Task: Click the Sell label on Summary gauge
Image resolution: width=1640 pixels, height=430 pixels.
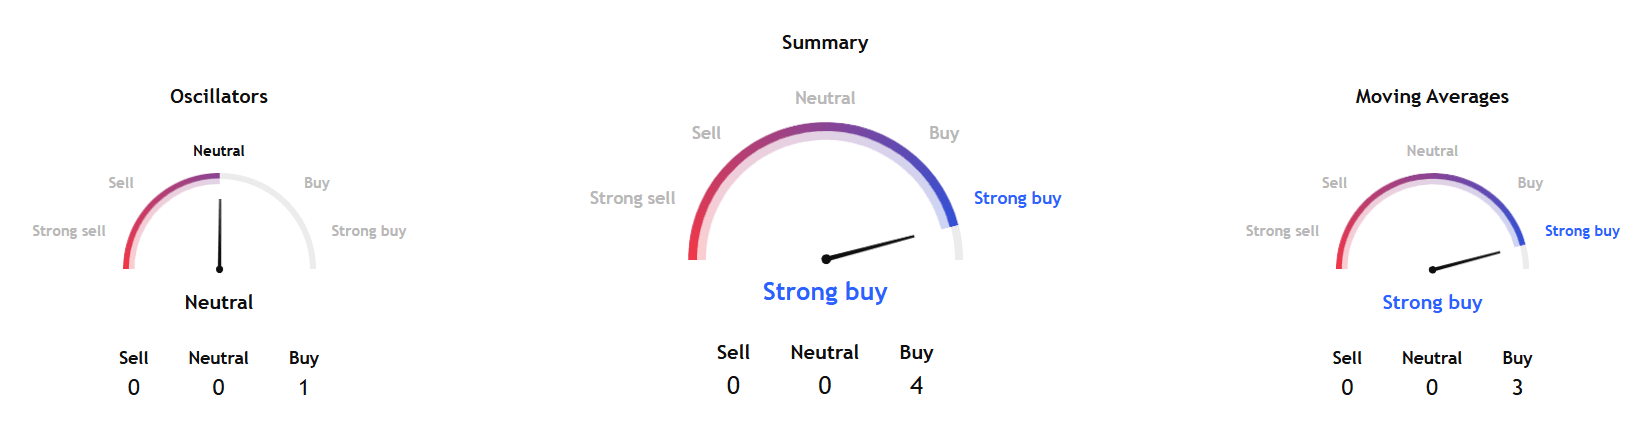Action: (x=706, y=133)
